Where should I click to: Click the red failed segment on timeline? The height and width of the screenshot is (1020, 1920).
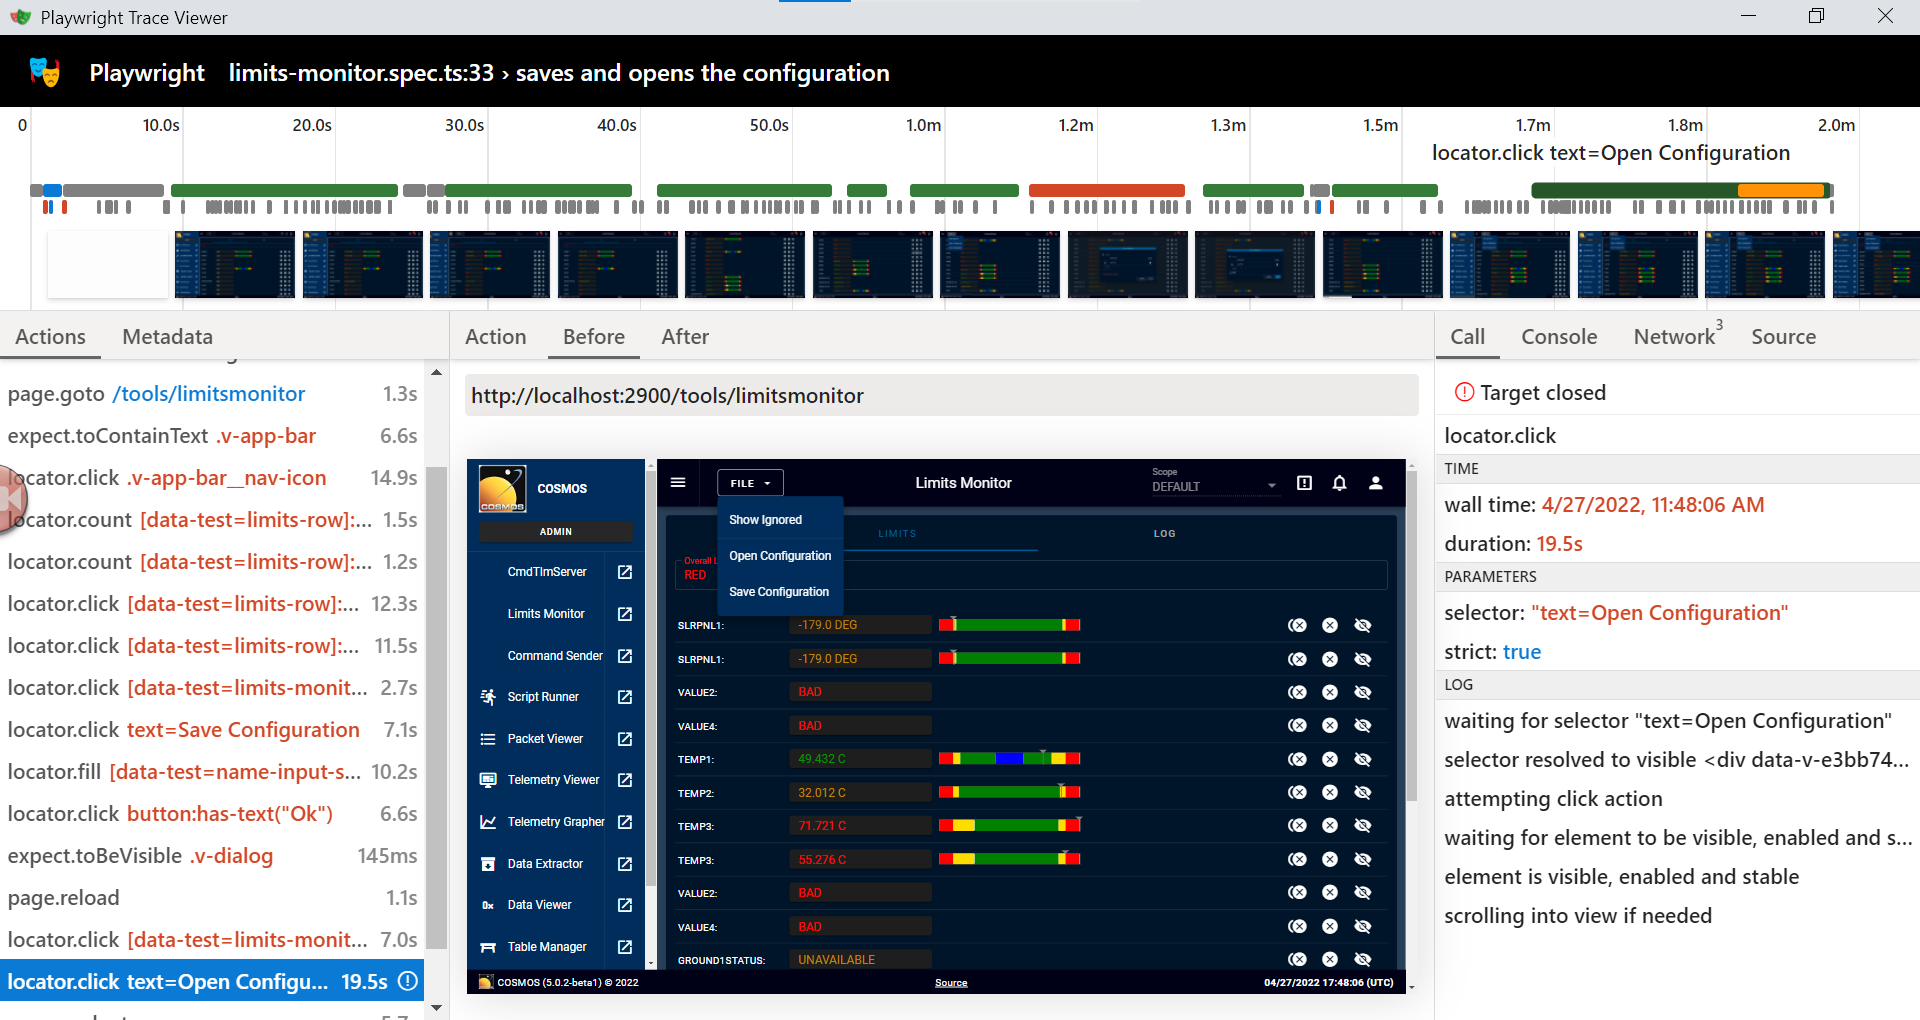click(x=1106, y=190)
